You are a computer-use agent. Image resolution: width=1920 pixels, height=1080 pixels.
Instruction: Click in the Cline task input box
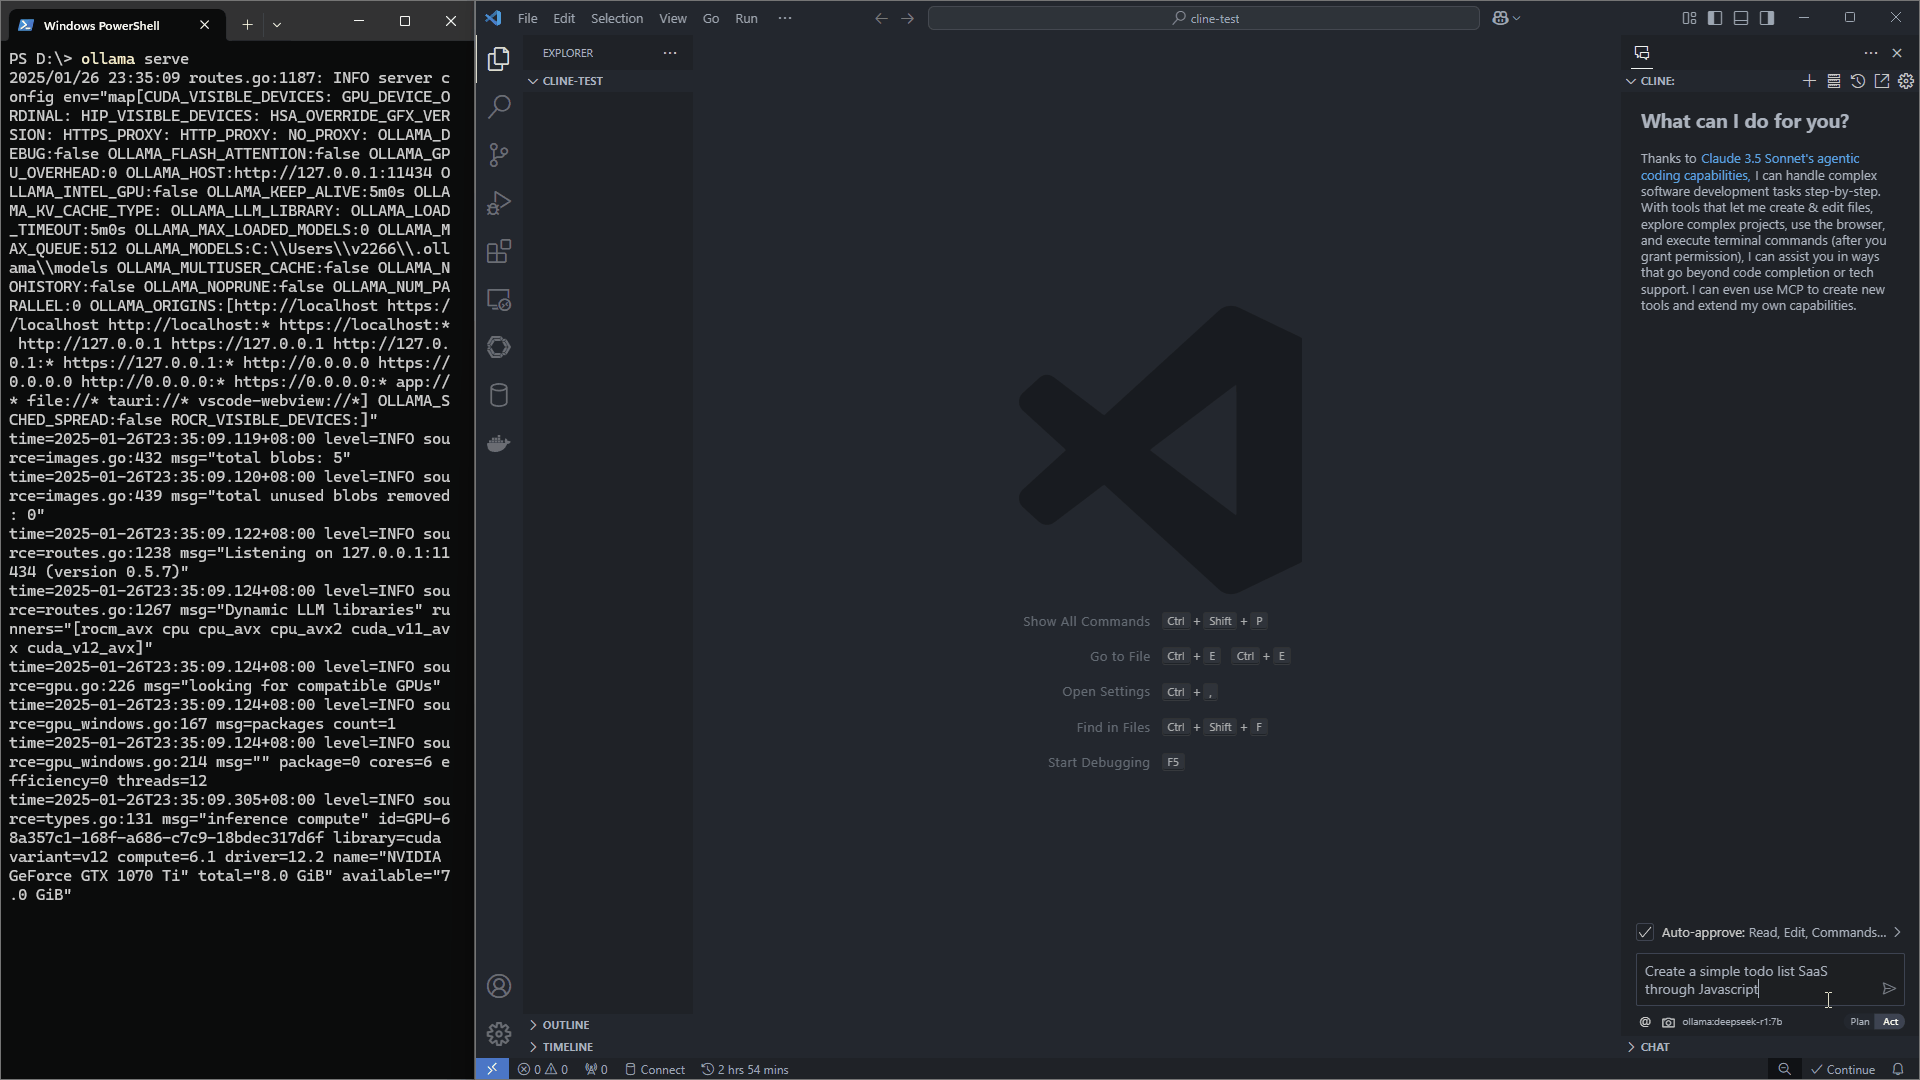coord(1750,980)
